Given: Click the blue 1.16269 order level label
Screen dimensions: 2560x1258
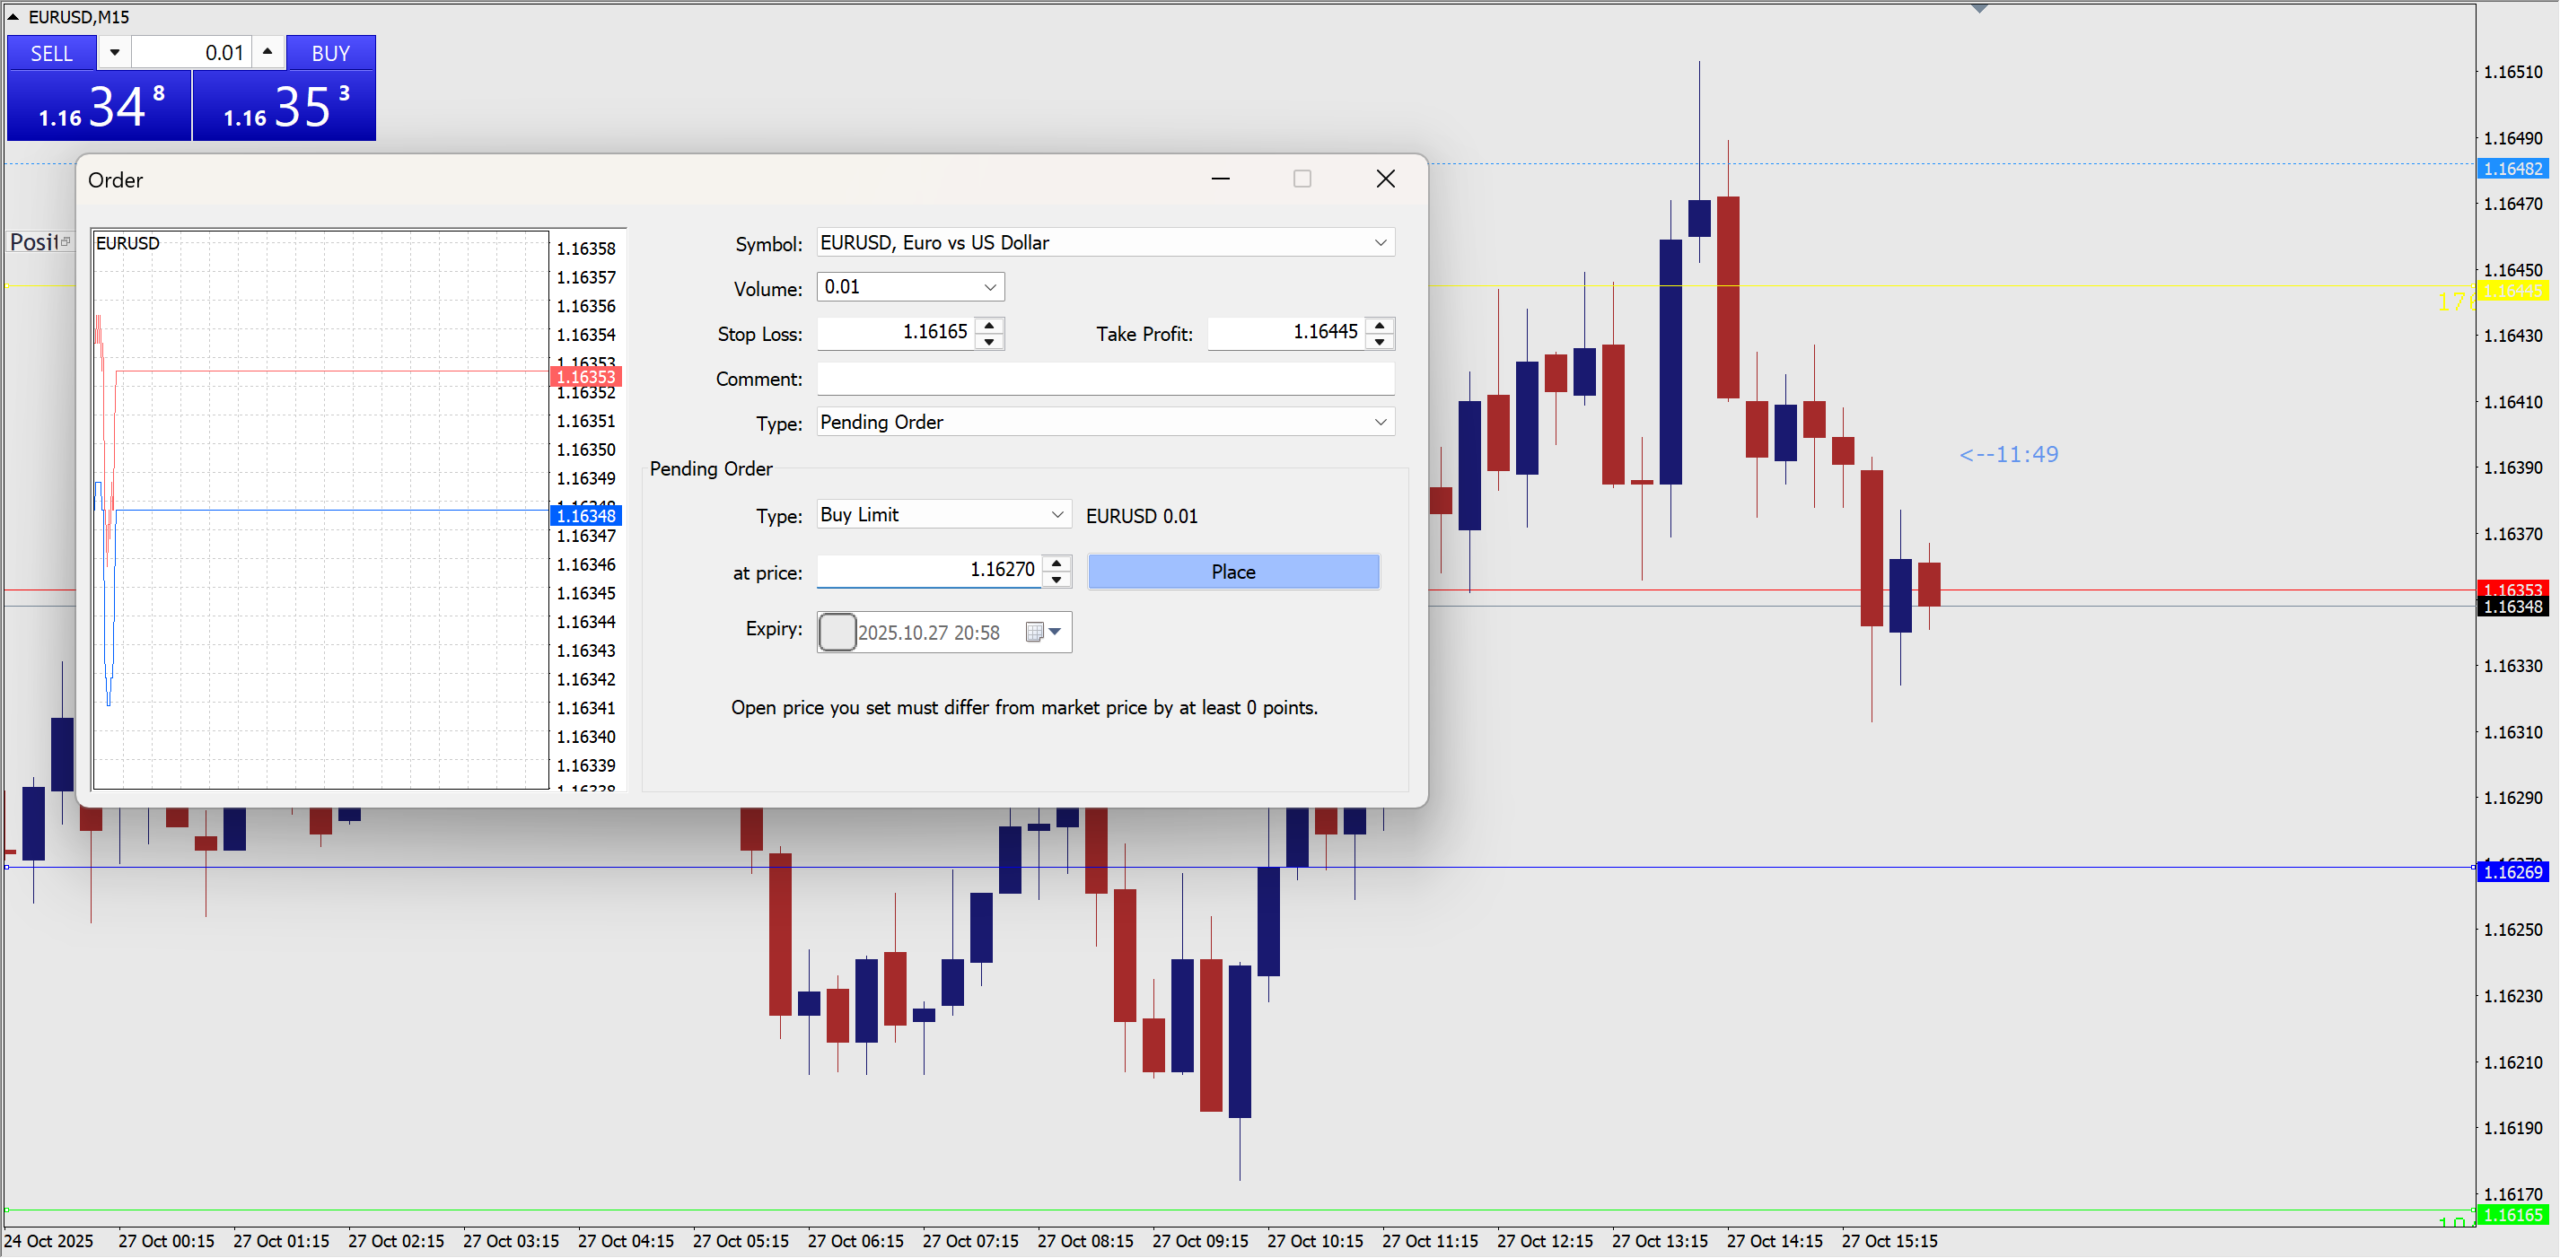Looking at the screenshot, I should point(2512,872).
